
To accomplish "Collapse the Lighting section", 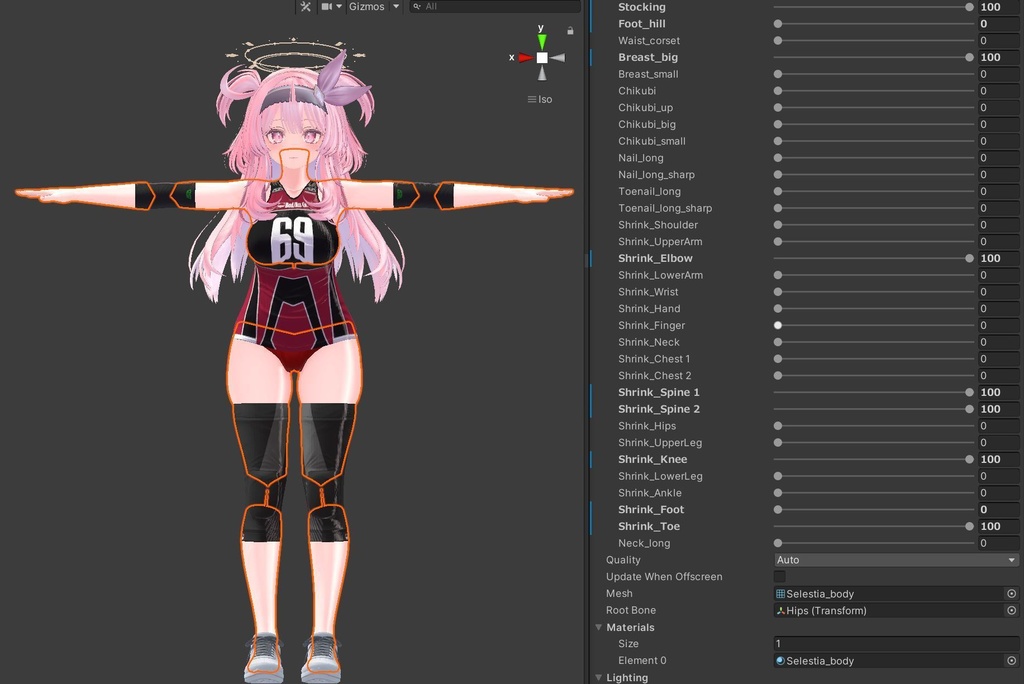I will point(598,677).
